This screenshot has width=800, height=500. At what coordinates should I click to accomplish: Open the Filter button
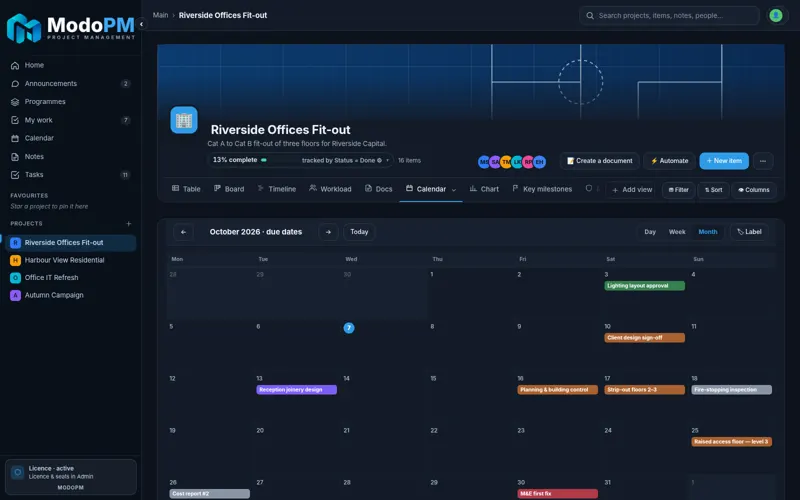pyautogui.click(x=679, y=190)
